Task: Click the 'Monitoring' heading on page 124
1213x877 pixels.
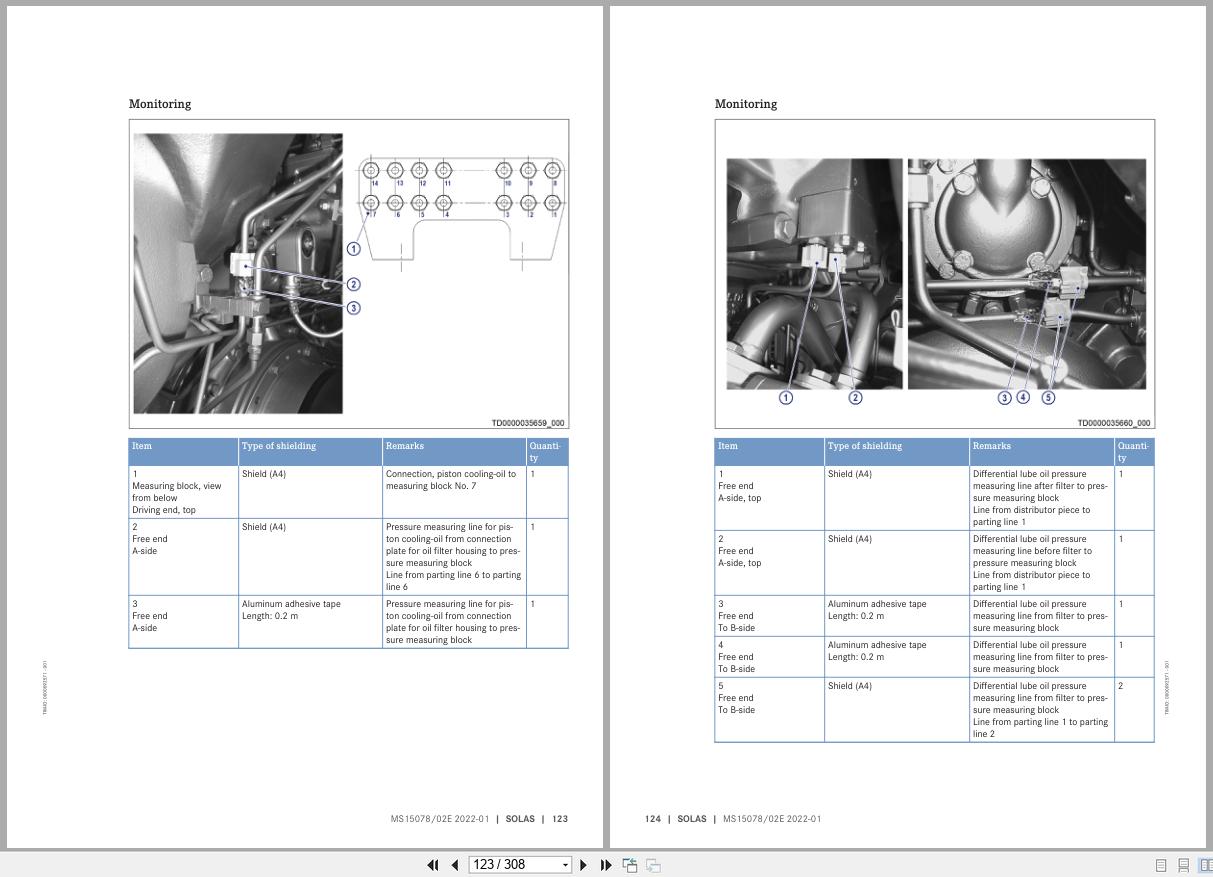Action: (x=746, y=104)
